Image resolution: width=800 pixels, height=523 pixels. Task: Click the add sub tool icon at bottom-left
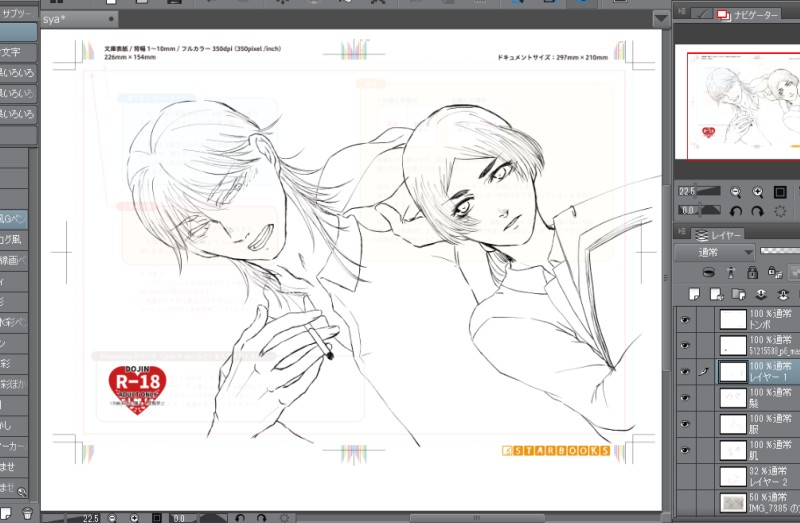(5, 512)
